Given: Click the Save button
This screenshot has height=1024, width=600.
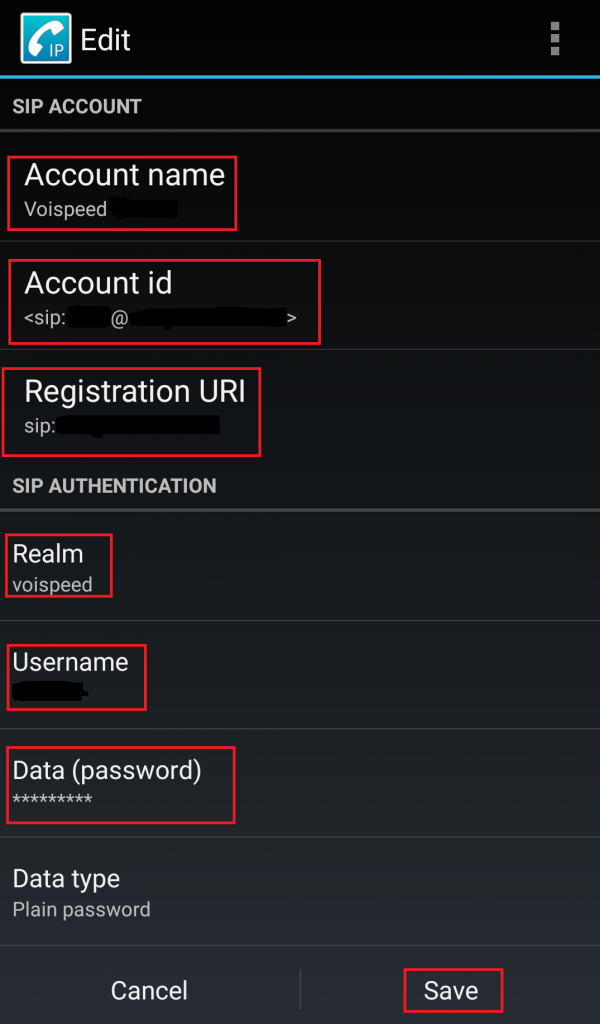Looking at the screenshot, I should pyautogui.click(x=450, y=991).
